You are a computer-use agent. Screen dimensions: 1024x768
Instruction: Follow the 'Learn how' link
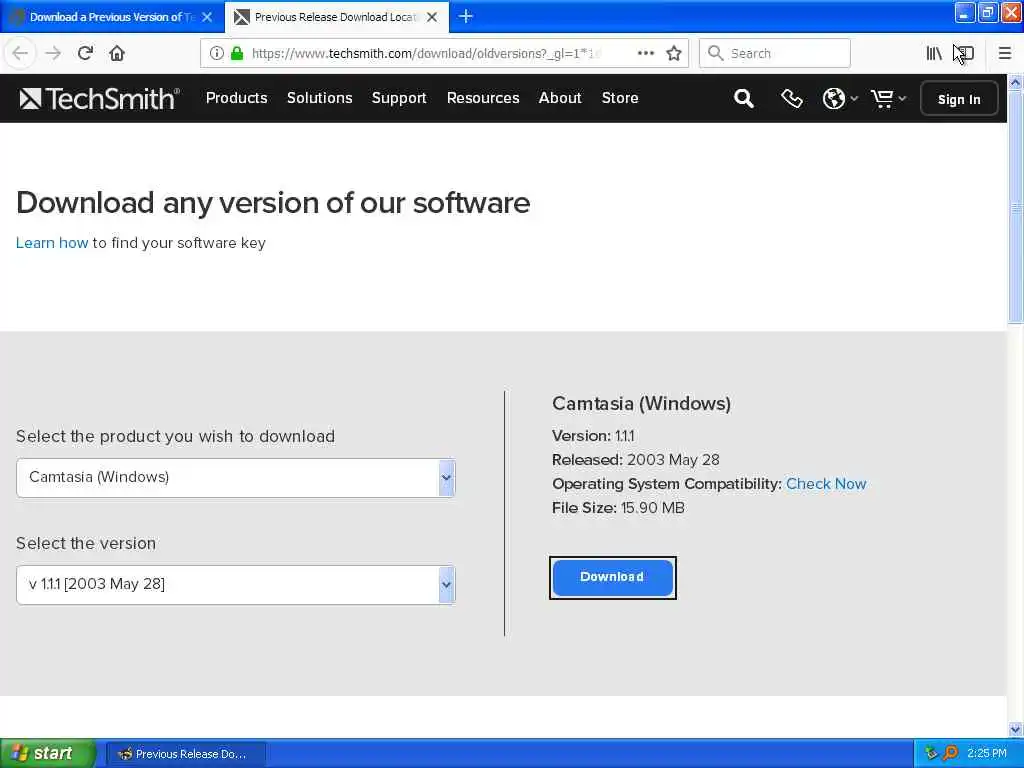[x=52, y=243]
